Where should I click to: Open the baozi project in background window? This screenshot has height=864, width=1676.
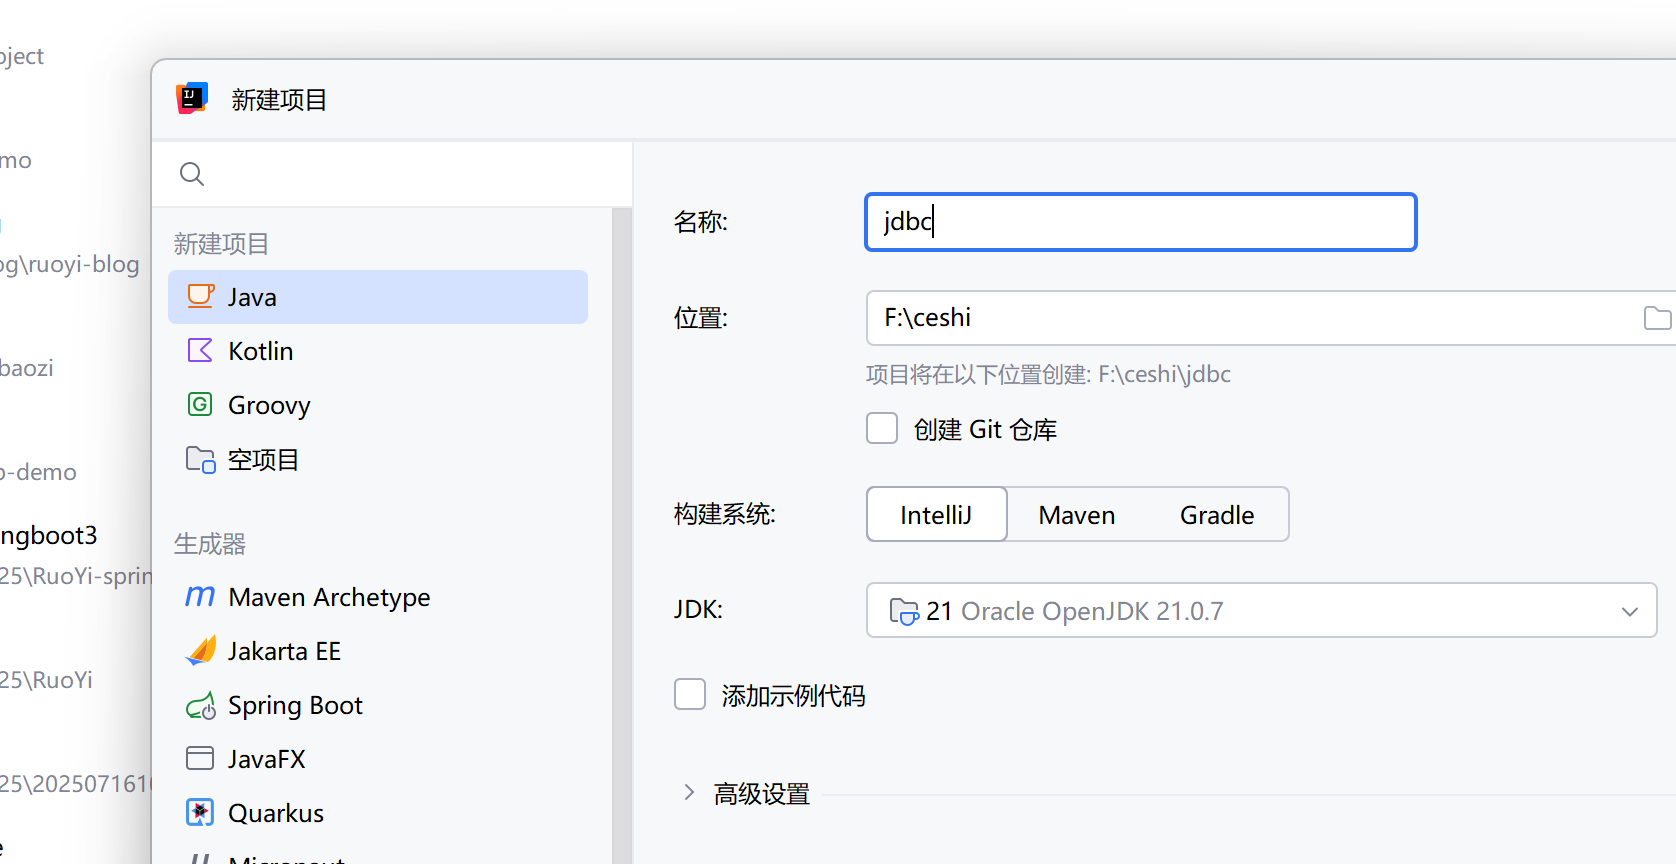(27, 368)
